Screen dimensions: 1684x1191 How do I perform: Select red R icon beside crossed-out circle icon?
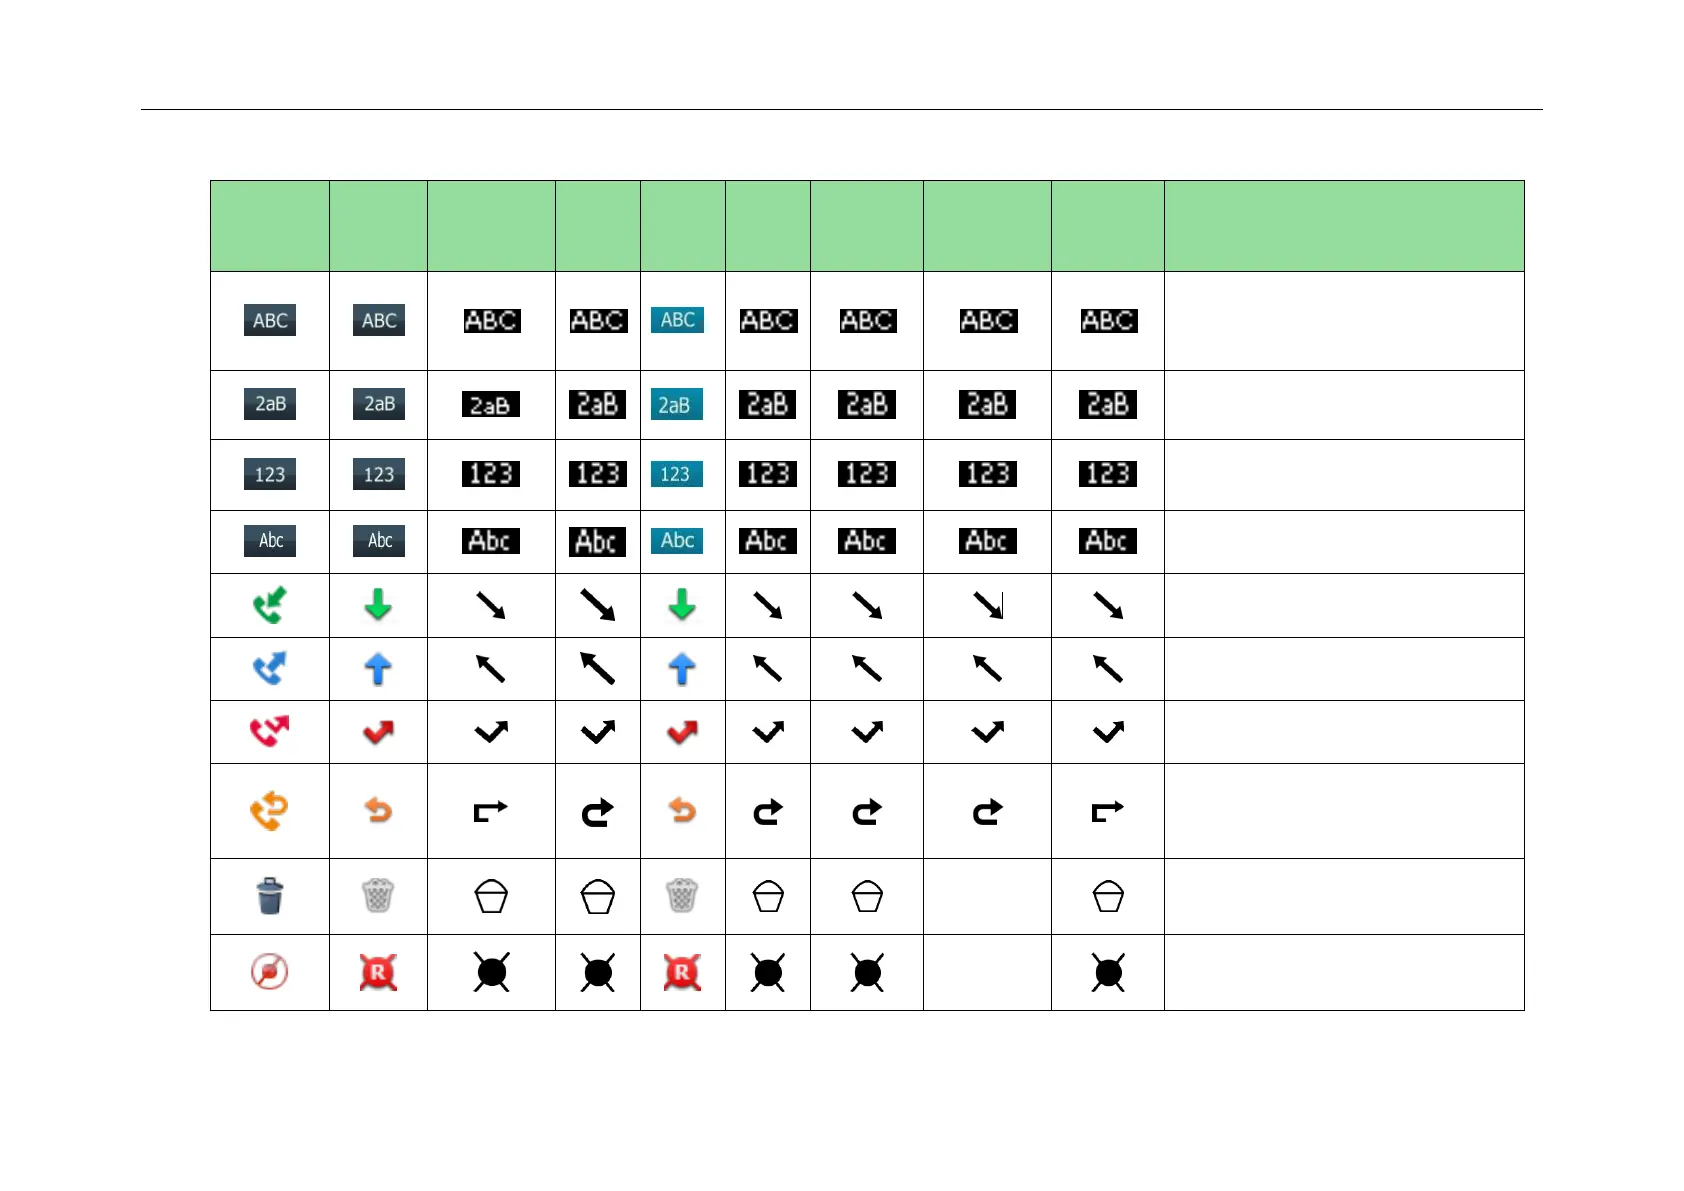[378, 971]
